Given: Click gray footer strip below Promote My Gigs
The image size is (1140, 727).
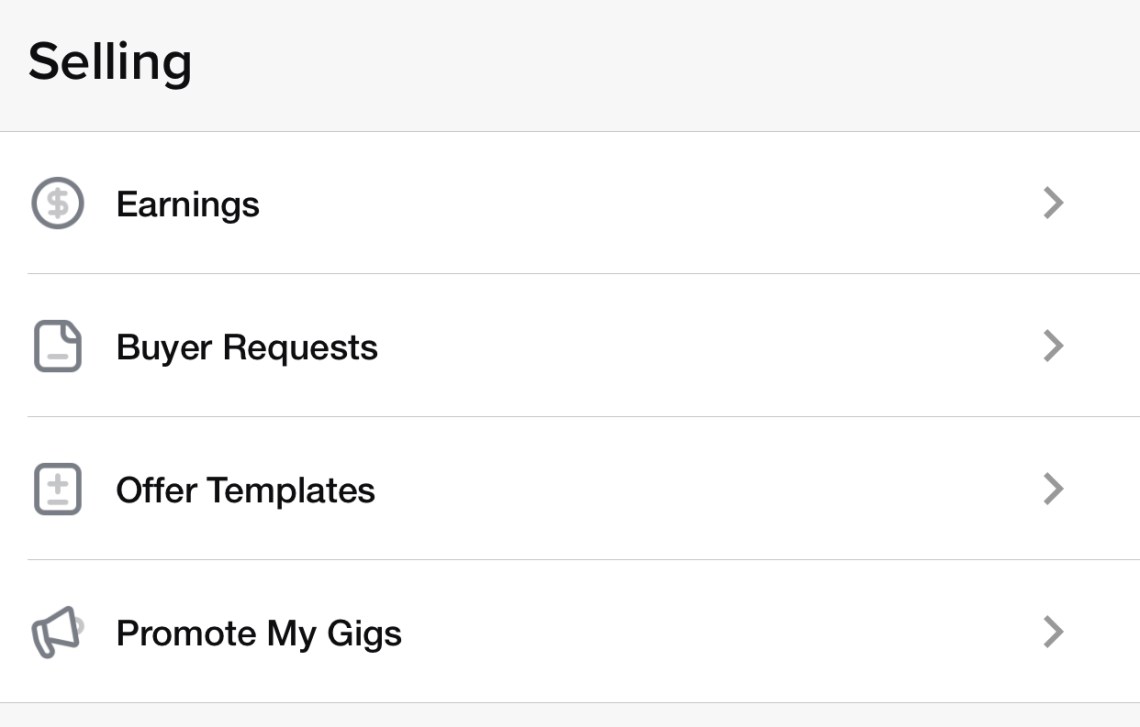Looking at the screenshot, I should (x=570, y=716).
